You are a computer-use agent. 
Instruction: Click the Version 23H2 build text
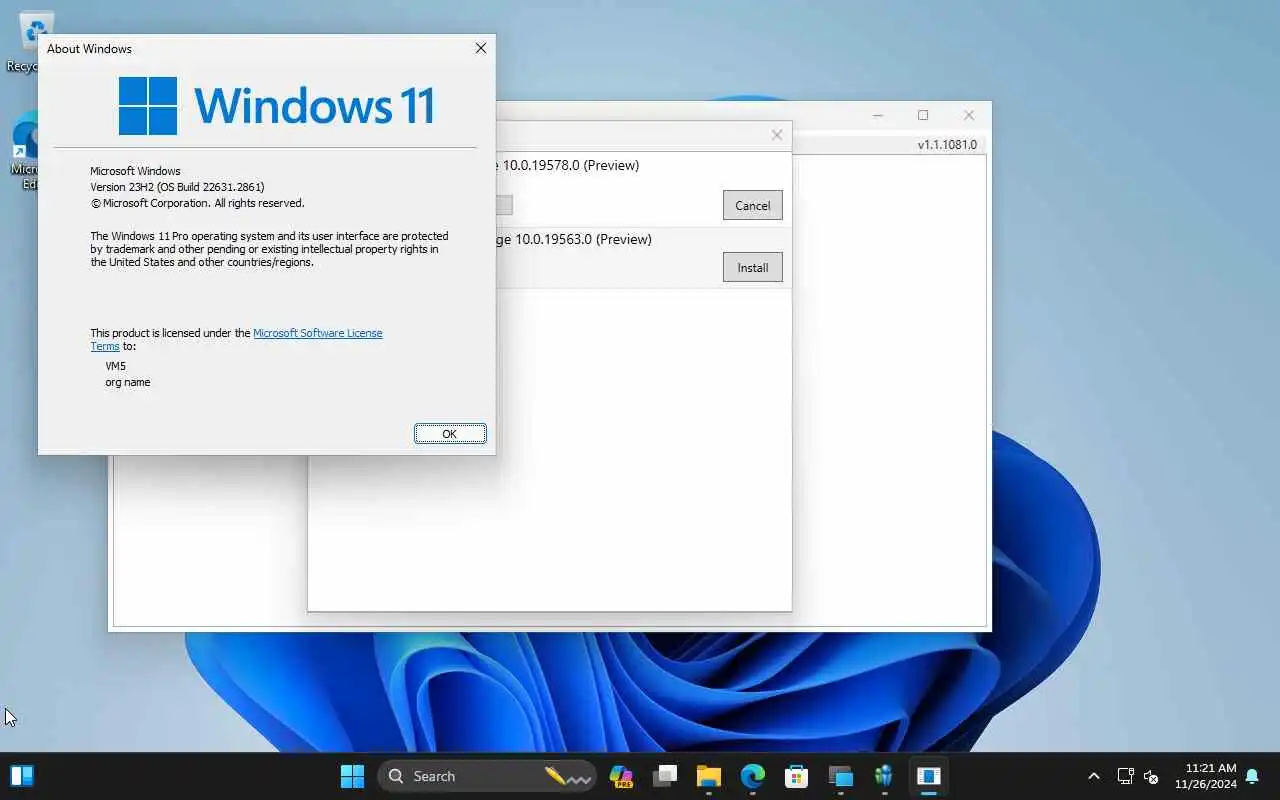pos(177,187)
